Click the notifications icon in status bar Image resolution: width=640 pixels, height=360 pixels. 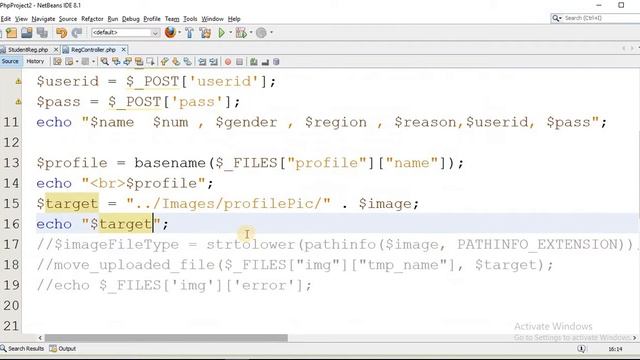[581, 349]
